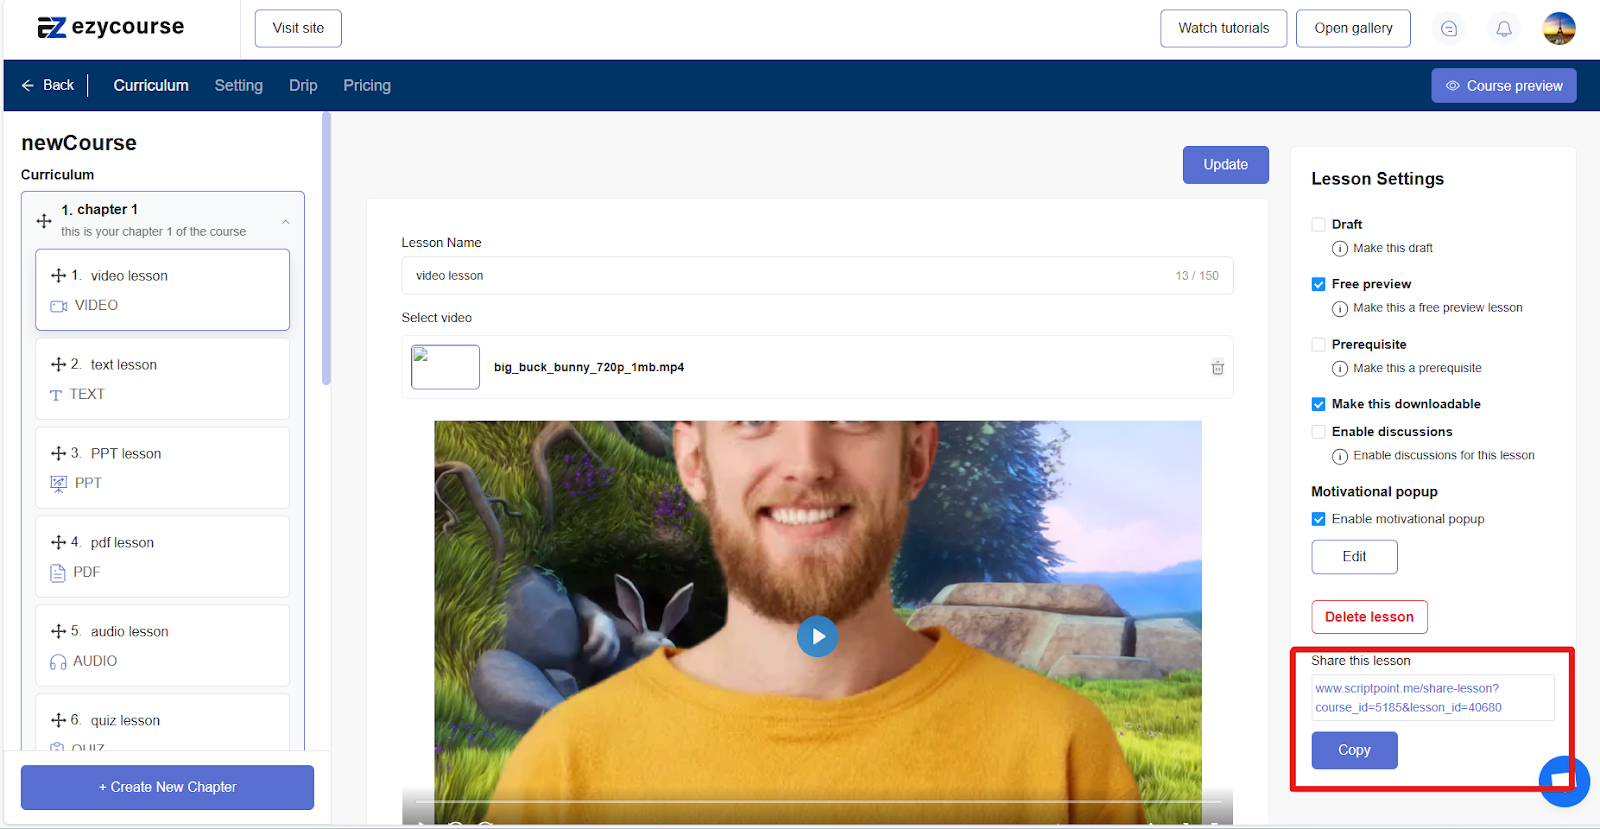Click the Lesson Name input field

(x=817, y=276)
